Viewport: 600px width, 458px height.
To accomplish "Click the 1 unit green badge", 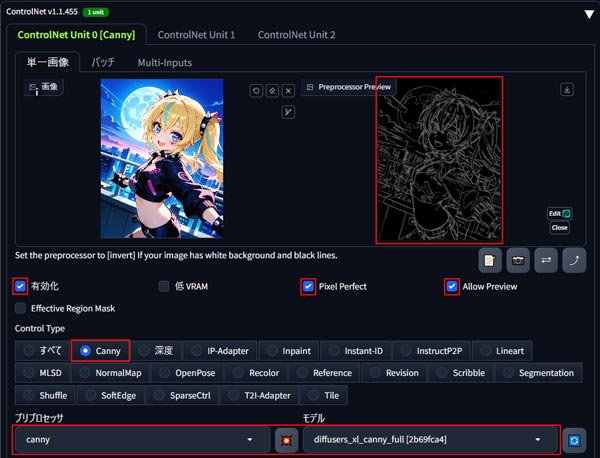I will click(x=96, y=12).
